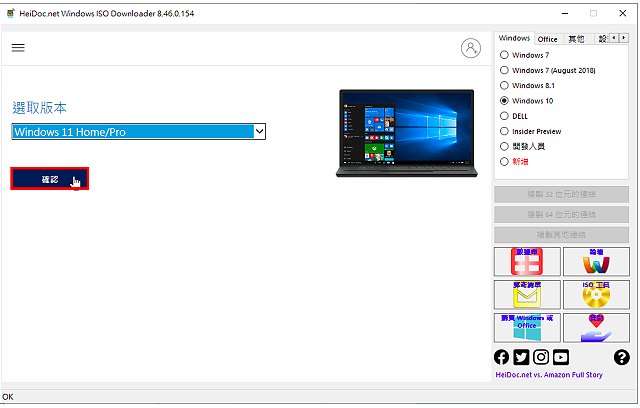
Task: Select the Windows 7 radio button
Action: pyautogui.click(x=504, y=55)
